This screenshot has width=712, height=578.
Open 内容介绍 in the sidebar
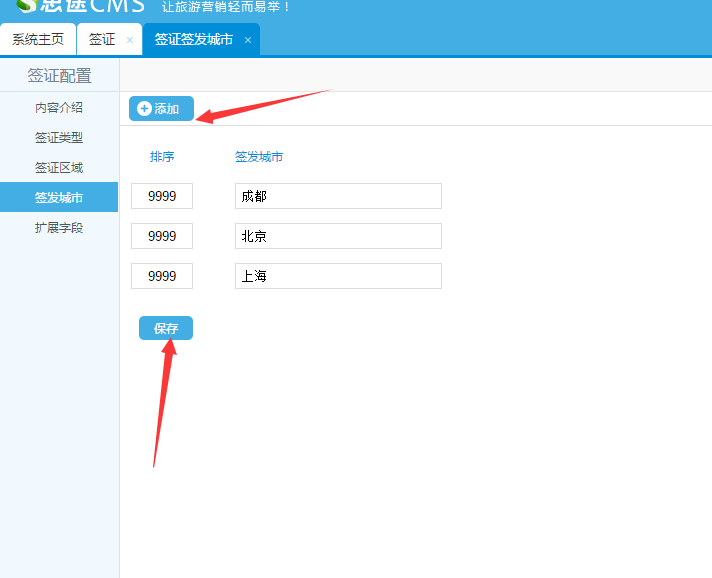click(x=59, y=108)
